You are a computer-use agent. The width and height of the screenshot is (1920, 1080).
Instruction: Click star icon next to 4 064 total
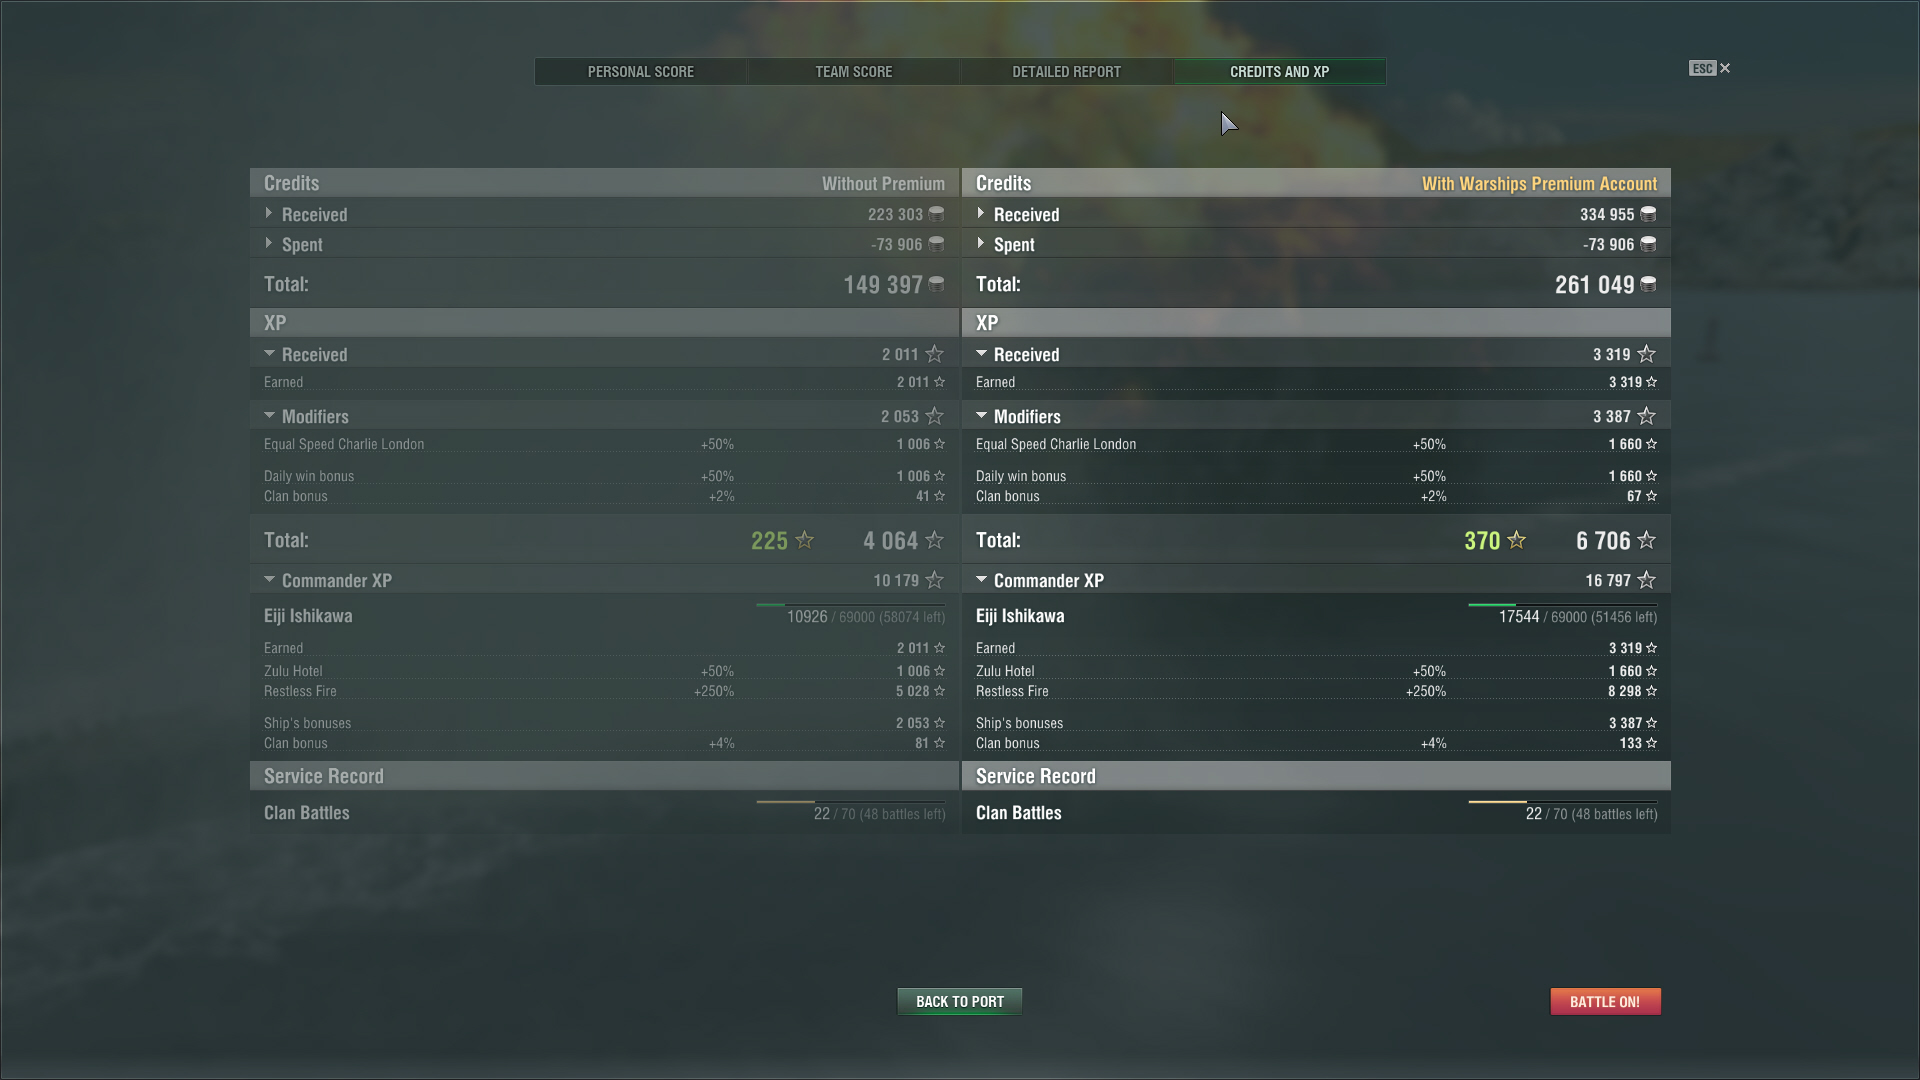click(934, 540)
